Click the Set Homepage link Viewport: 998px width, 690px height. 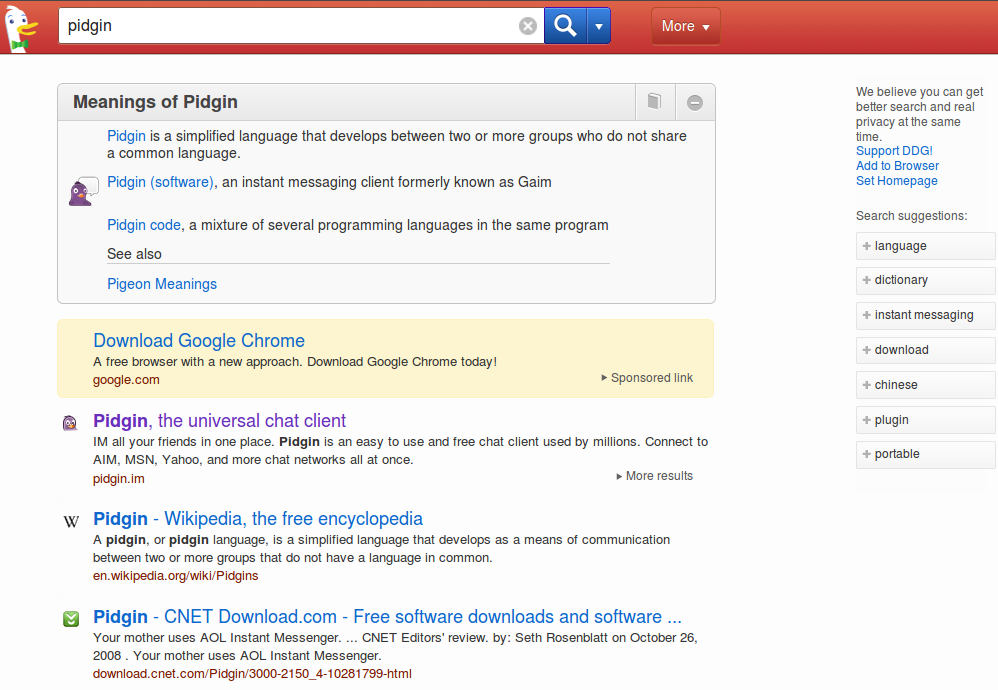click(897, 181)
